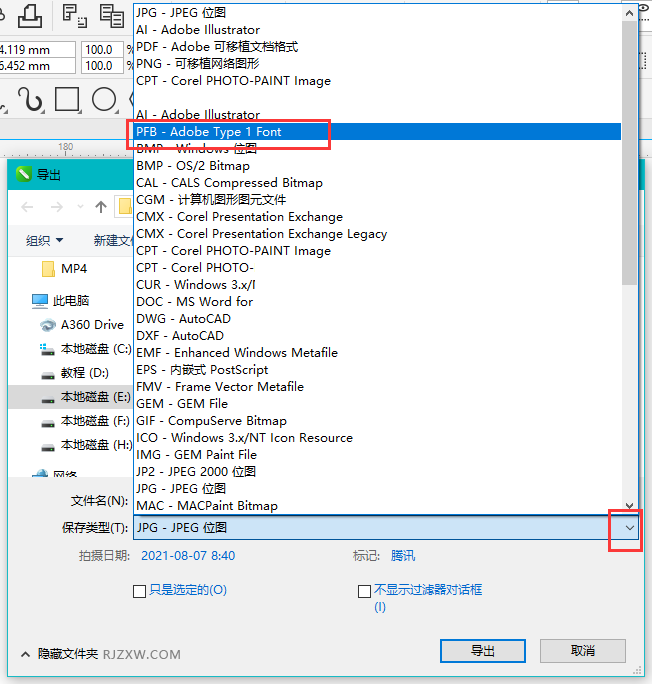Select the Ellipse tool
Screen dimensions: 652x684
[x=104, y=99]
